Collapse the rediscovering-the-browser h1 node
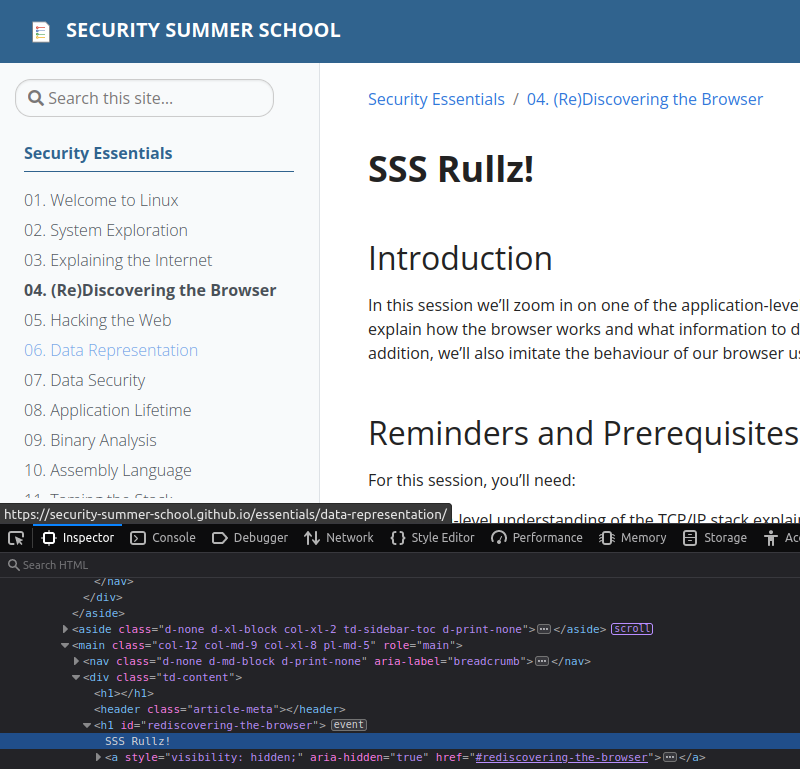This screenshot has height=769, width=800. pyautogui.click(x=88, y=724)
